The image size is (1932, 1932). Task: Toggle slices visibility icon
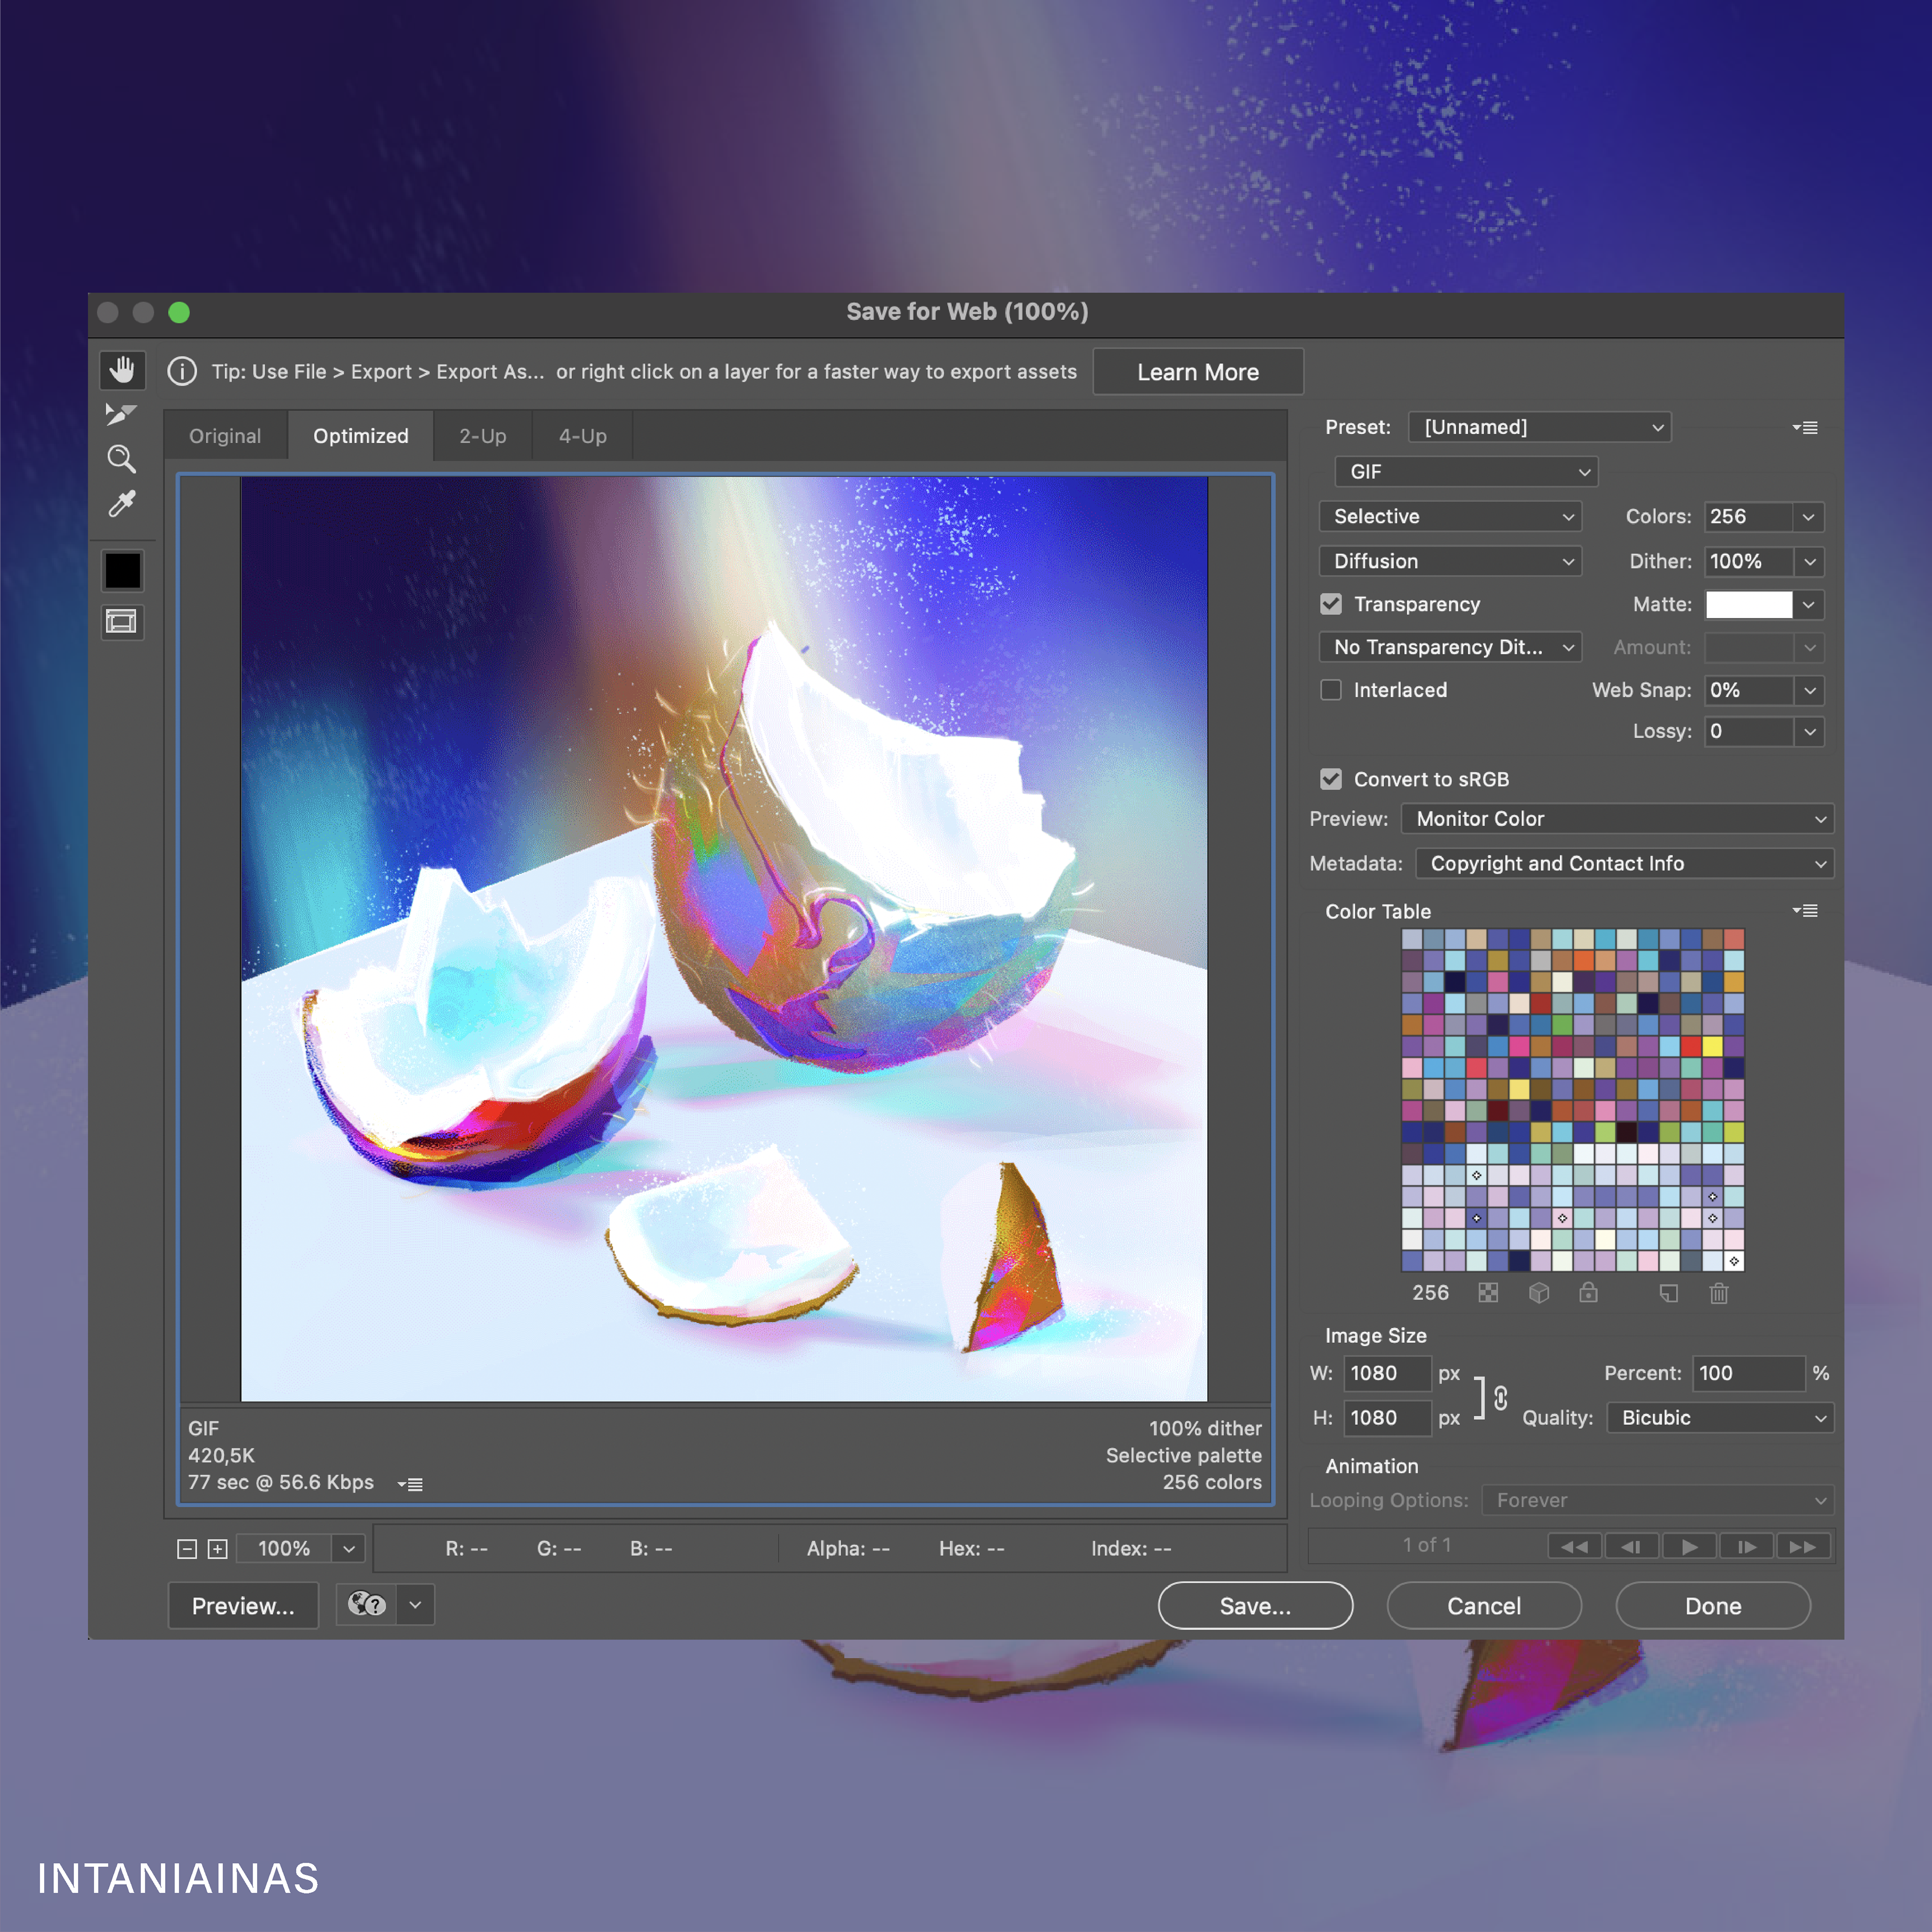click(x=123, y=622)
